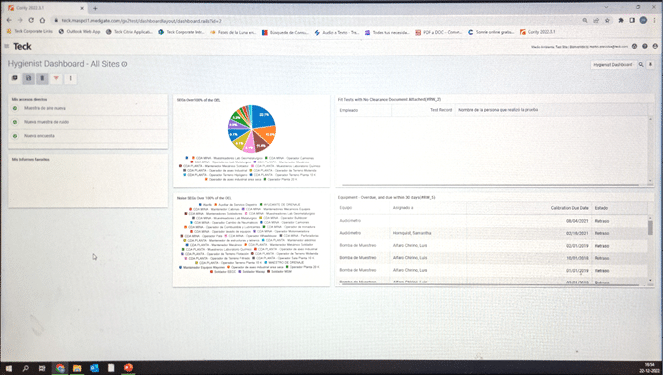Sort by the Asignado a column header
Image resolution: width=663 pixels, height=375 pixels.
tap(403, 208)
